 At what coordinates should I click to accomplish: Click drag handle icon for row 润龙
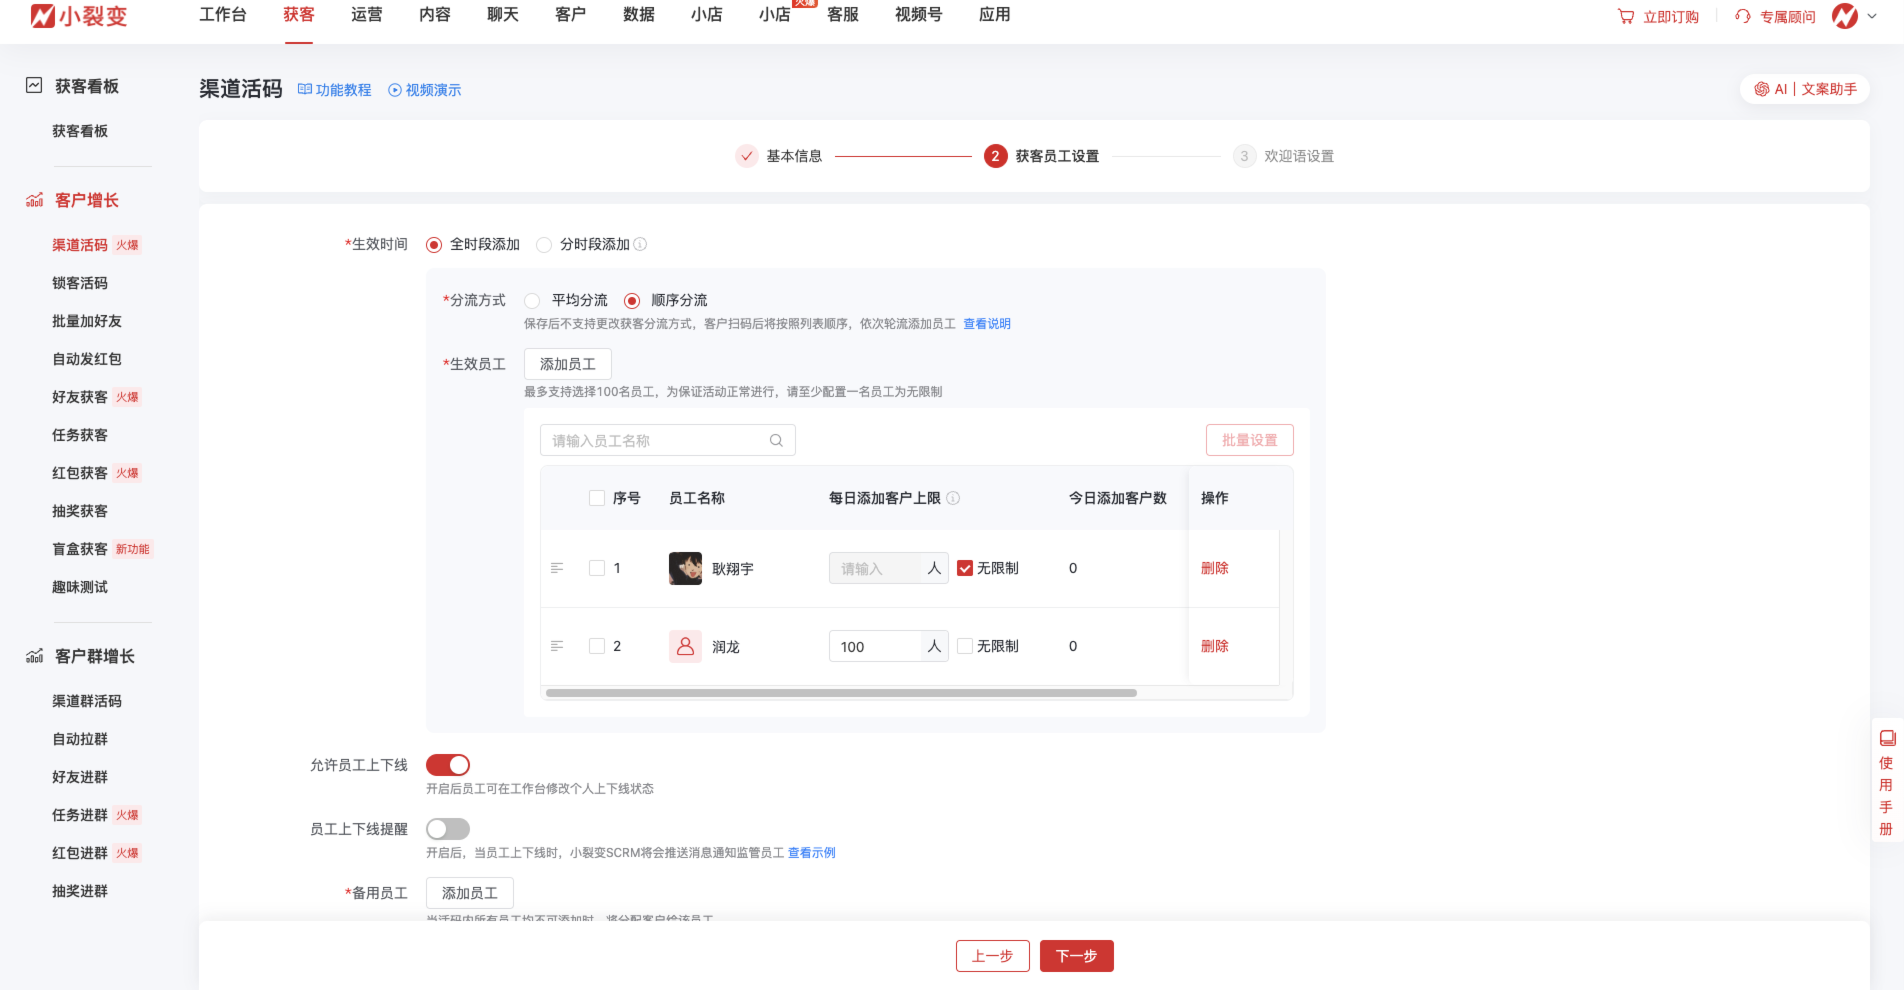[557, 646]
